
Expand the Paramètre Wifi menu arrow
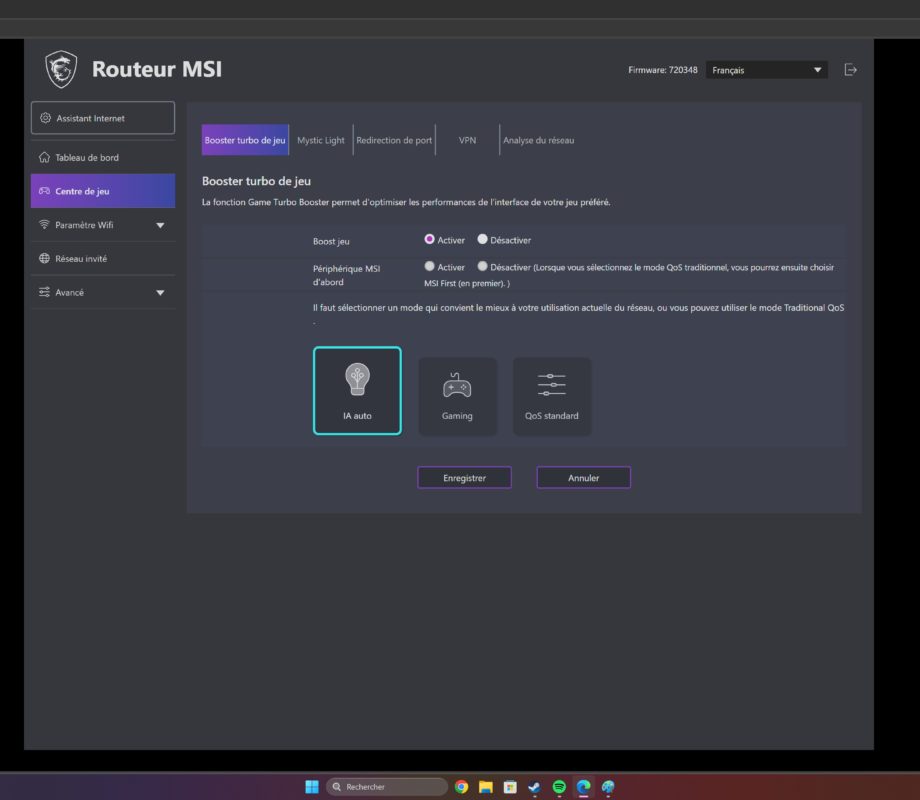click(160, 225)
